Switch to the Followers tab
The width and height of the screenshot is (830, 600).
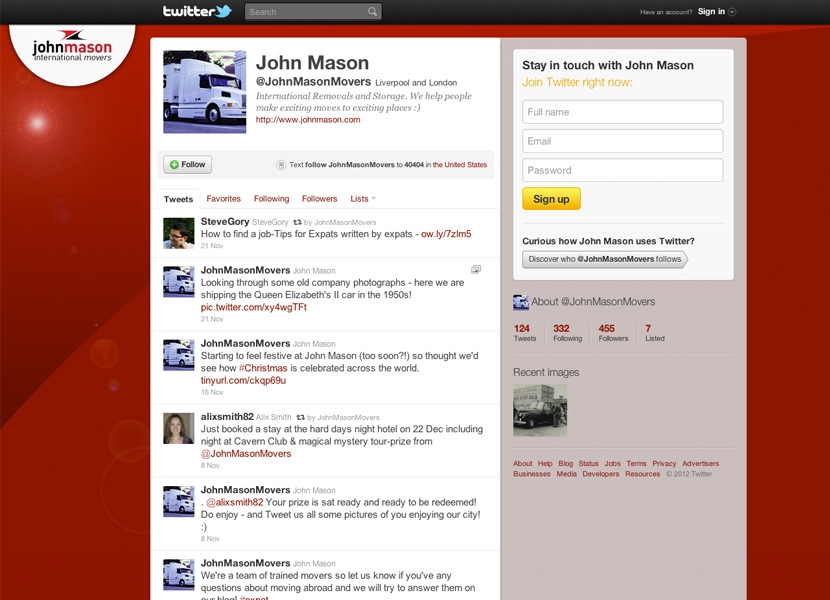(319, 199)
